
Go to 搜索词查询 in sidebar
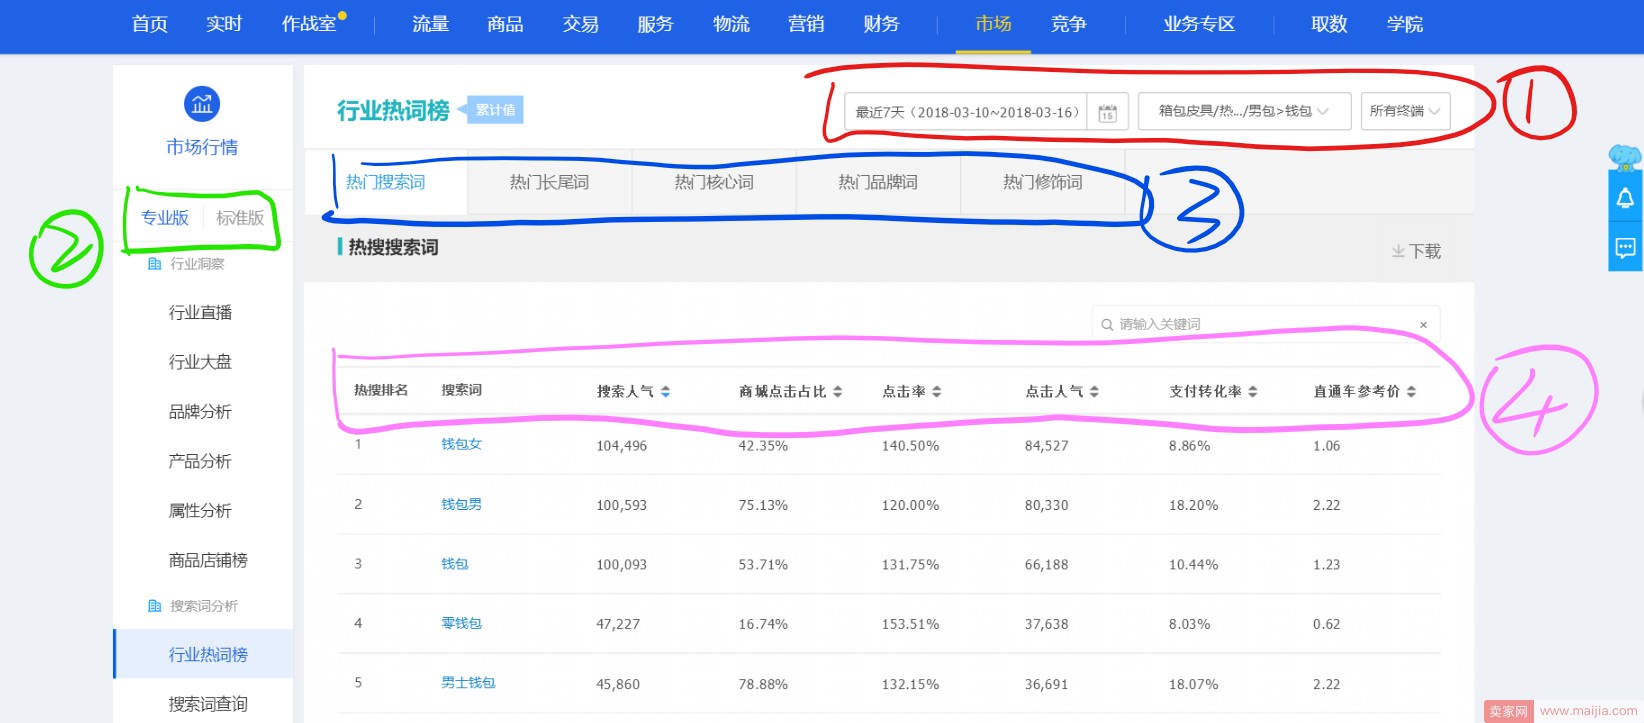pos(208,704)
